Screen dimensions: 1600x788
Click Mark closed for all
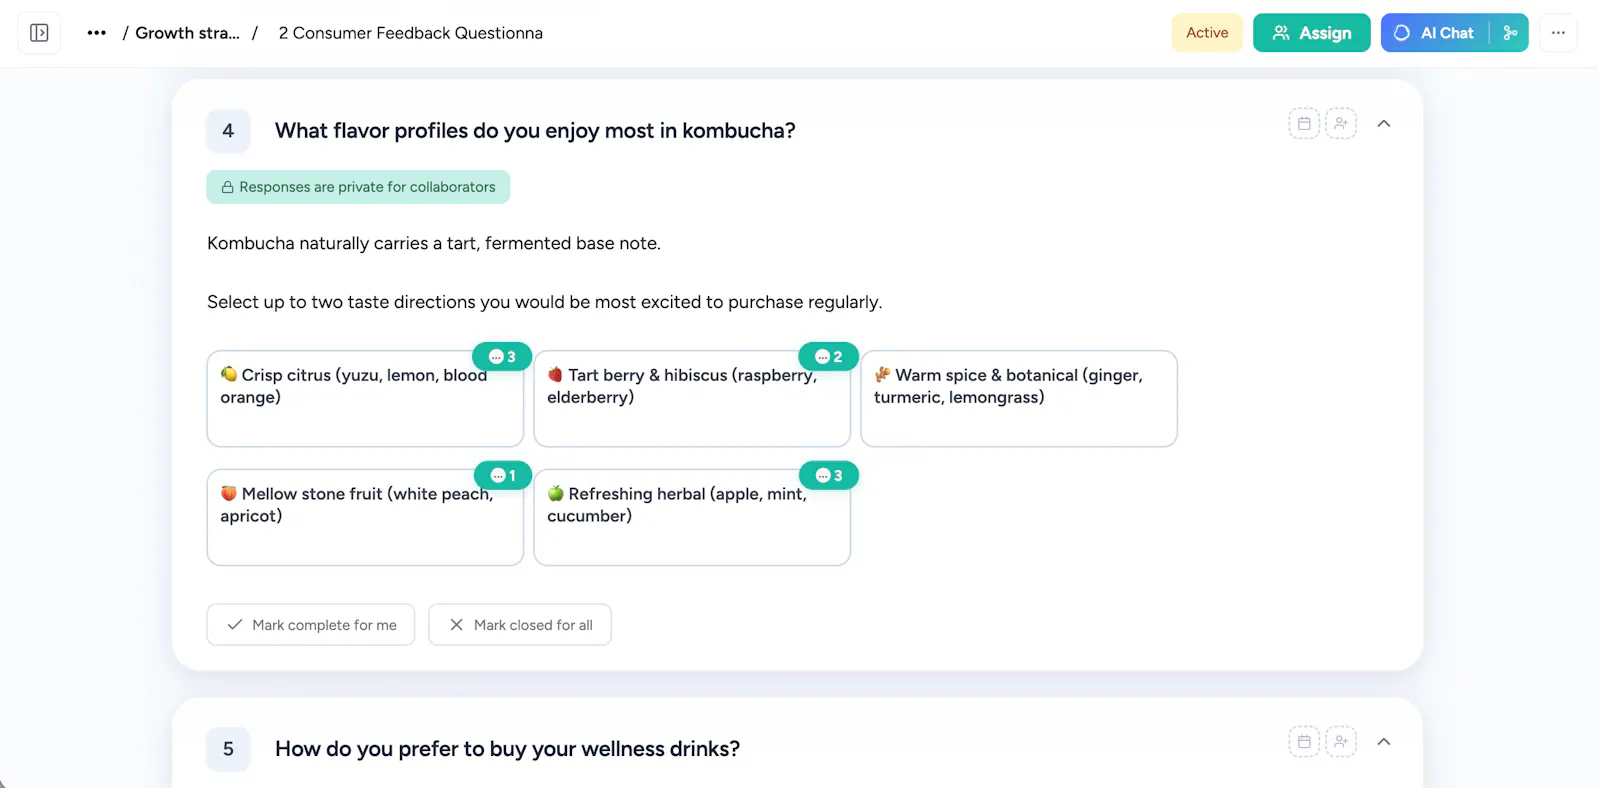520,625
